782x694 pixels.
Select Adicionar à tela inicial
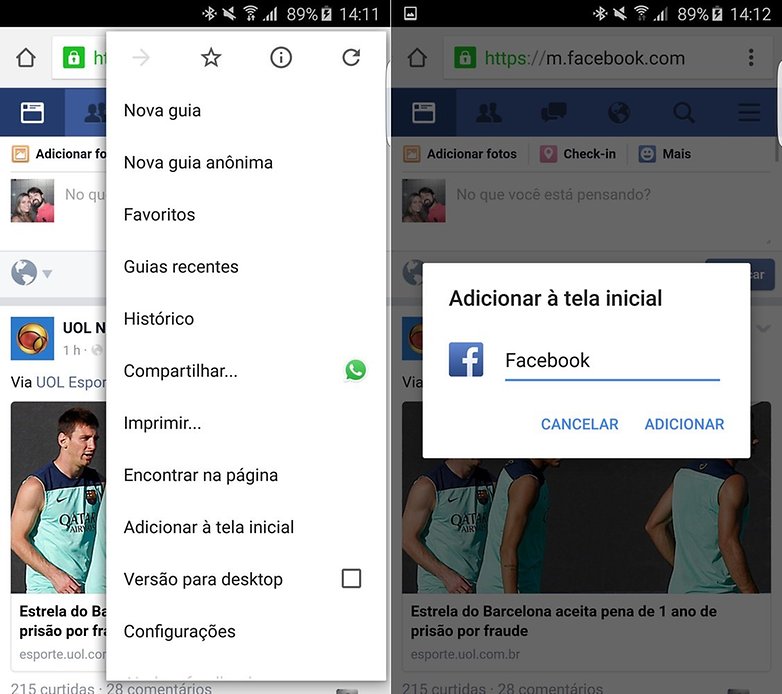tap(246, 527)
